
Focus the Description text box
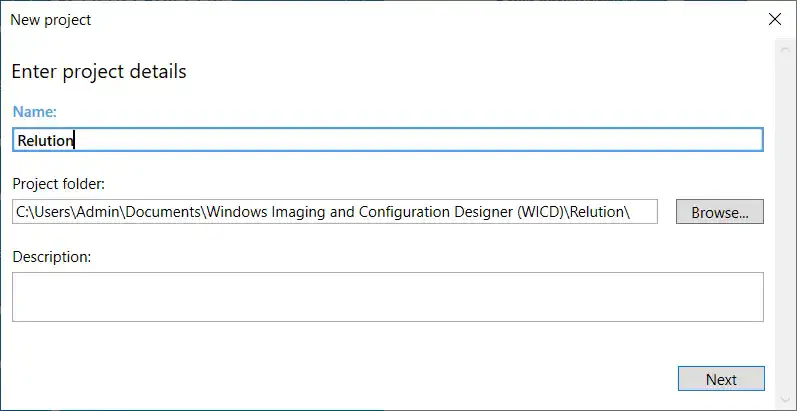coord(387,297)
